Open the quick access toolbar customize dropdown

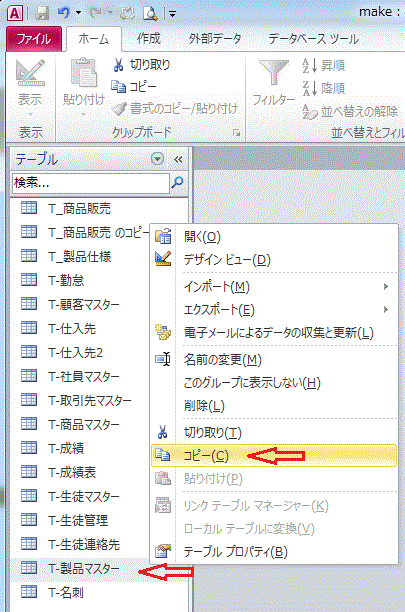coord(172,14)
